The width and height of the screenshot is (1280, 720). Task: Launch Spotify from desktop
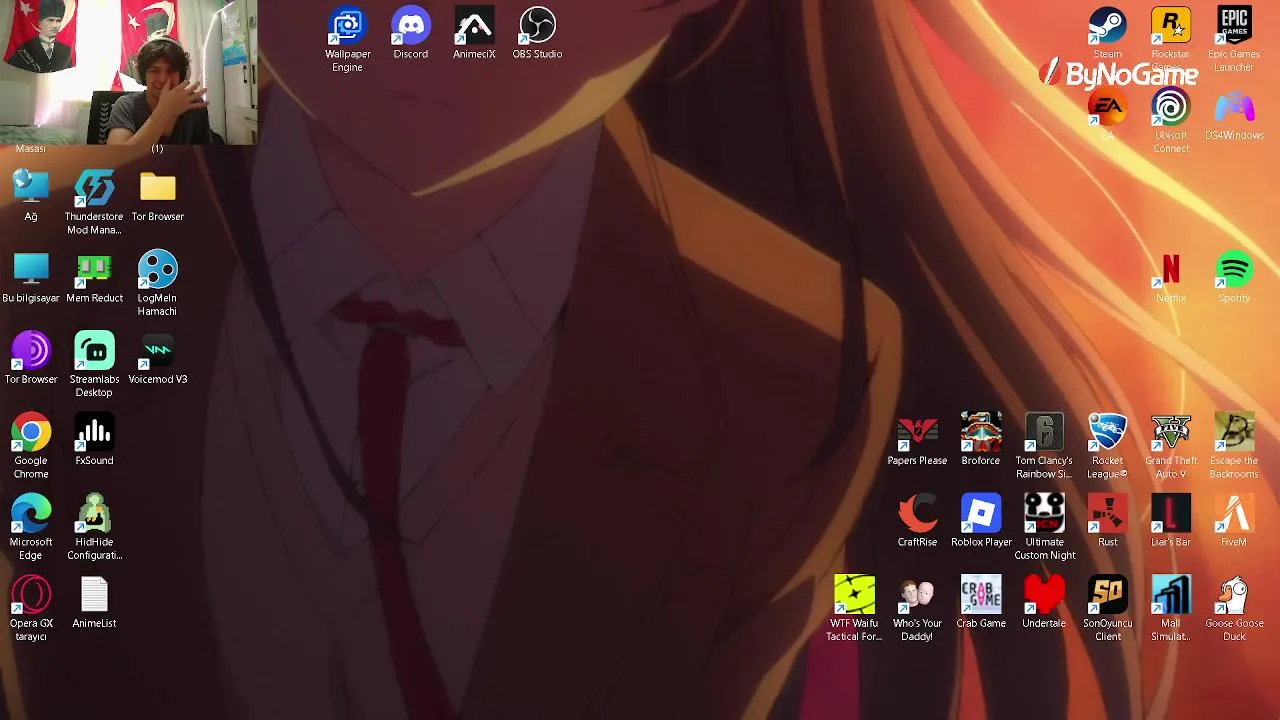coord(1234,270)
